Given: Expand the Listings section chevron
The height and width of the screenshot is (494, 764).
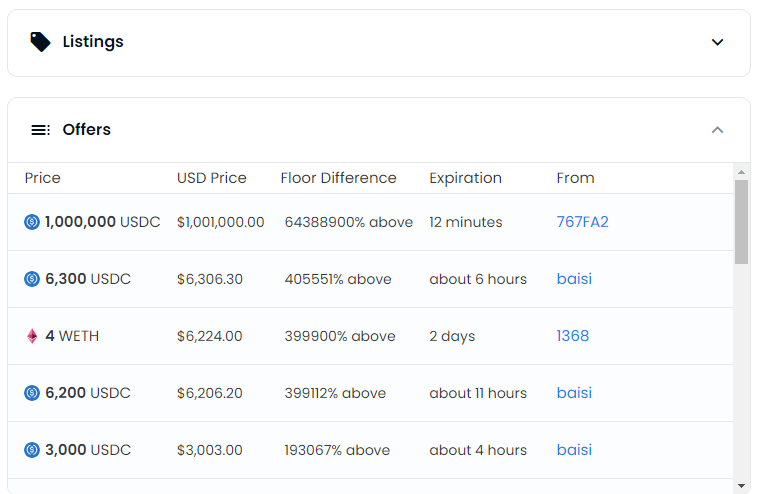Looking at the screenshot, I should coord(717,42).
